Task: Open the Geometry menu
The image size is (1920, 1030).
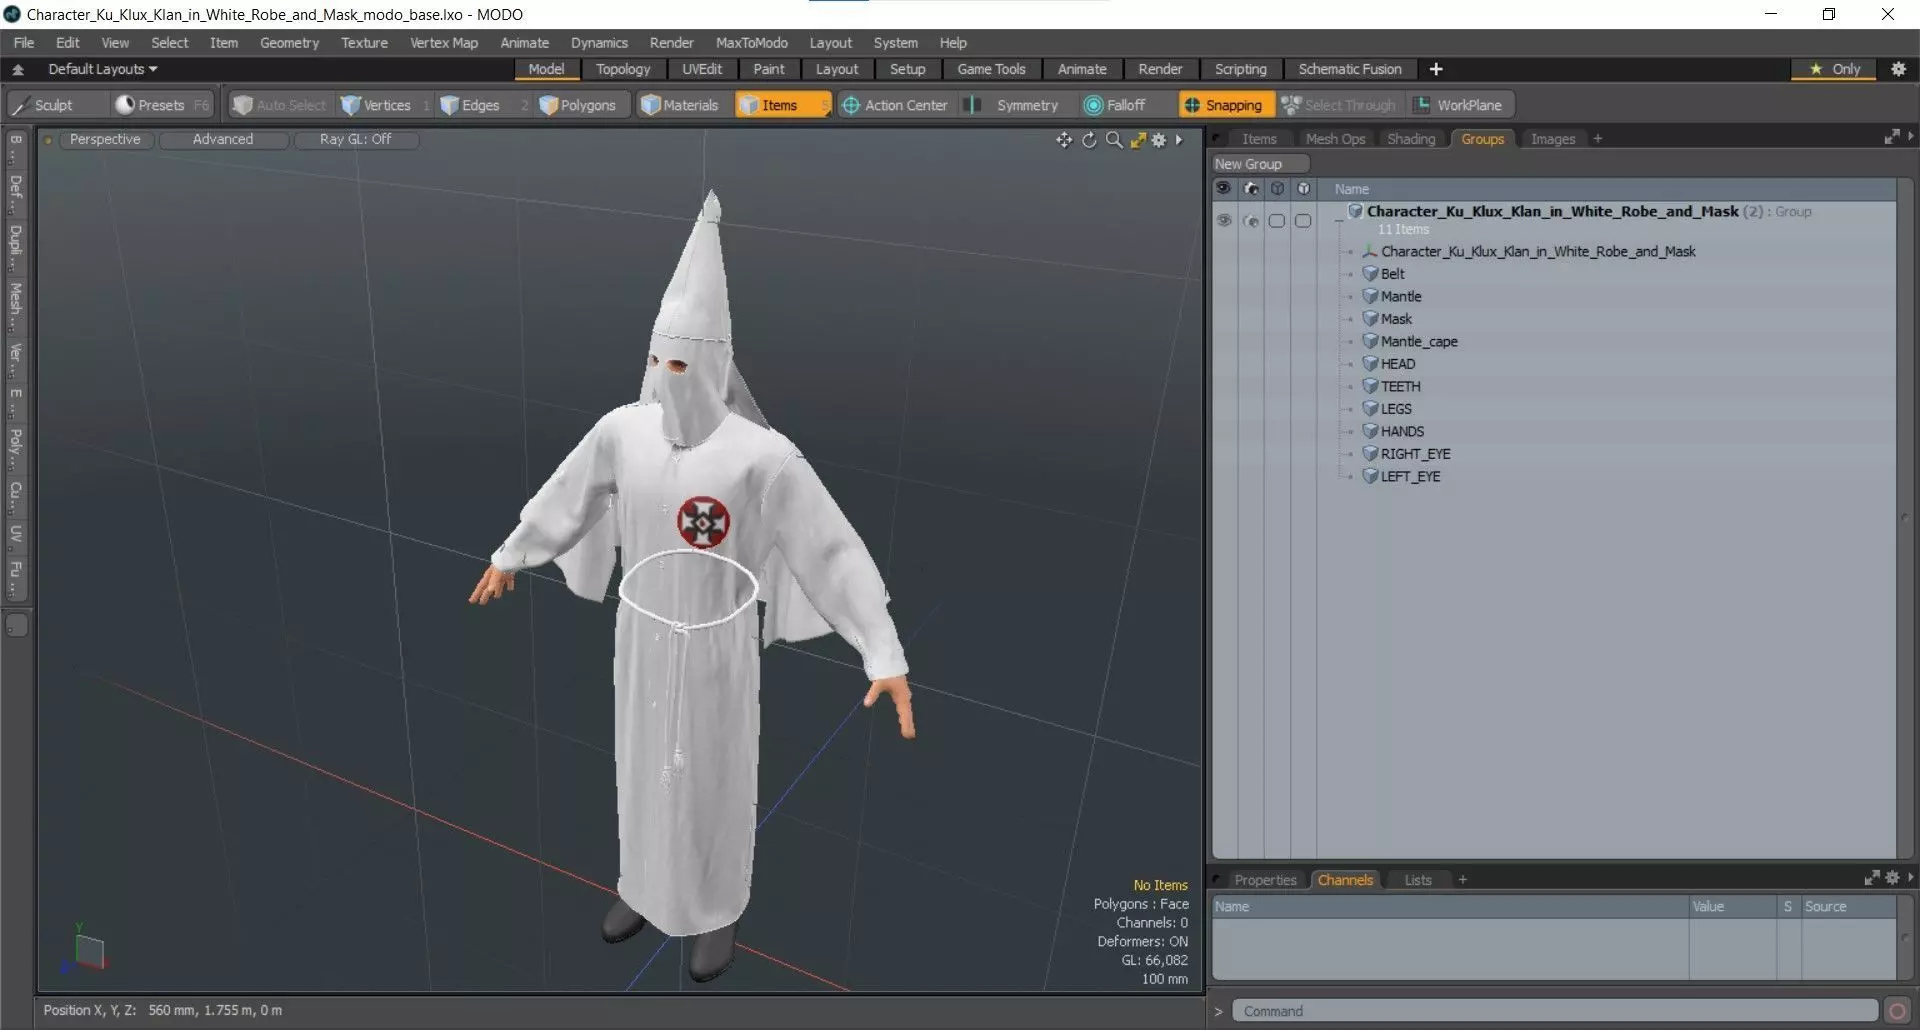Action: pos(289,43)
